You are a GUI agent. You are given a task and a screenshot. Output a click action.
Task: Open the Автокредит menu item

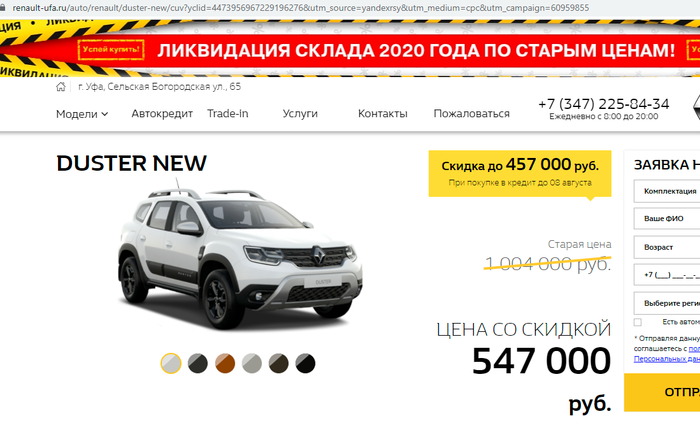click(162, 114)
